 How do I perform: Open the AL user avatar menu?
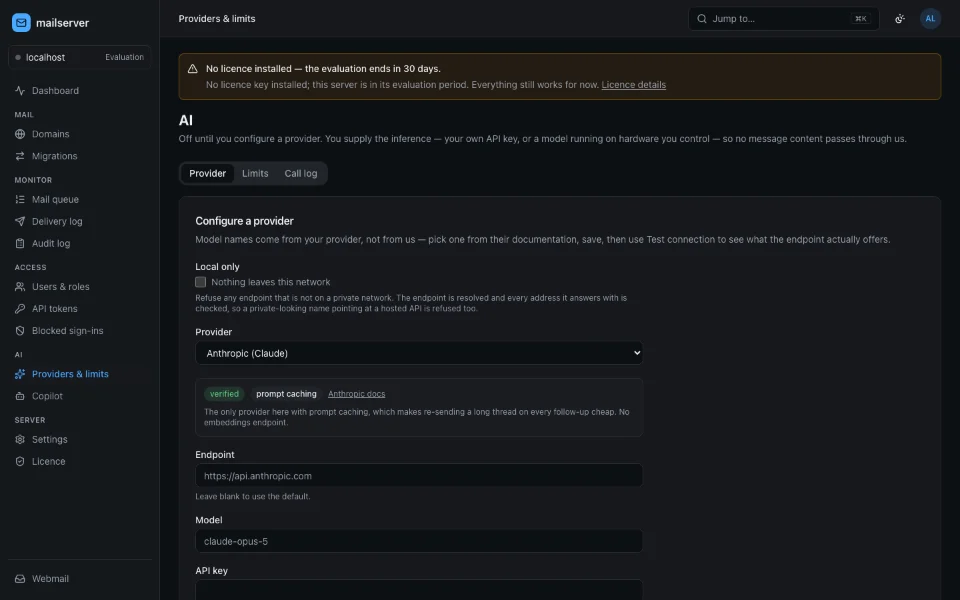pos(930,19)
